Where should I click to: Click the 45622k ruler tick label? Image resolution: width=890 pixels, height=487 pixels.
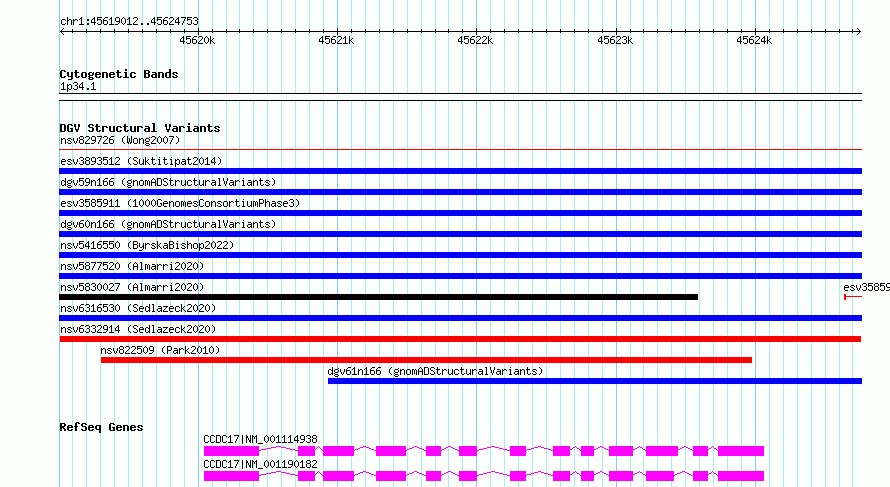tap(475, 40)
